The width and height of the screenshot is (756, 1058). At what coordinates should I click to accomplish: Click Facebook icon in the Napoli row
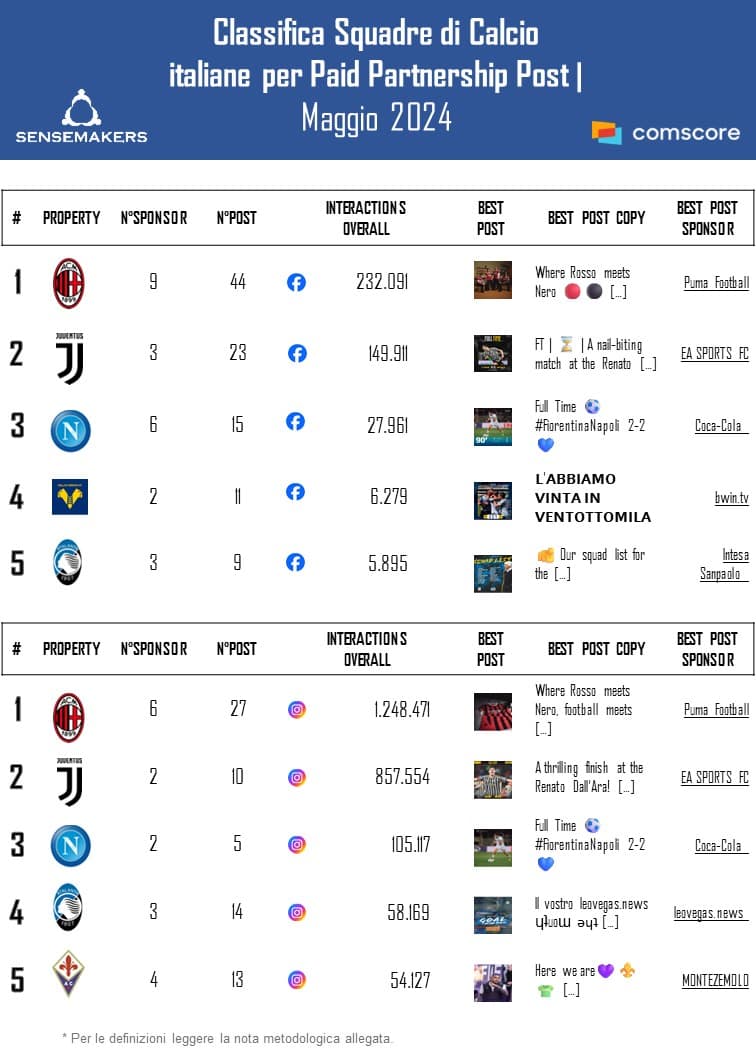click(x=295, y=422)
